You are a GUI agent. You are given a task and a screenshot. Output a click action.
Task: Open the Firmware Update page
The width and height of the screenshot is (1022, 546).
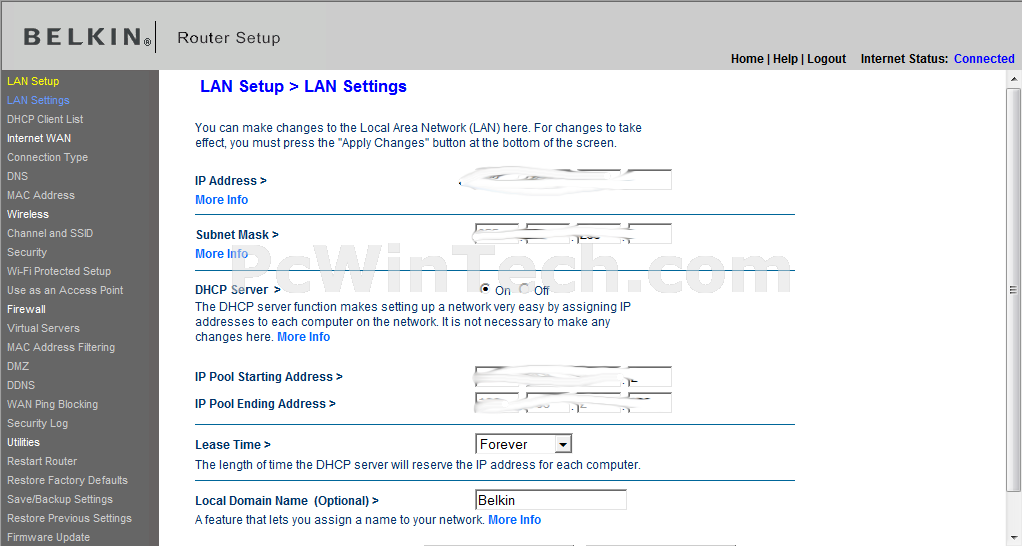point(48,537)
